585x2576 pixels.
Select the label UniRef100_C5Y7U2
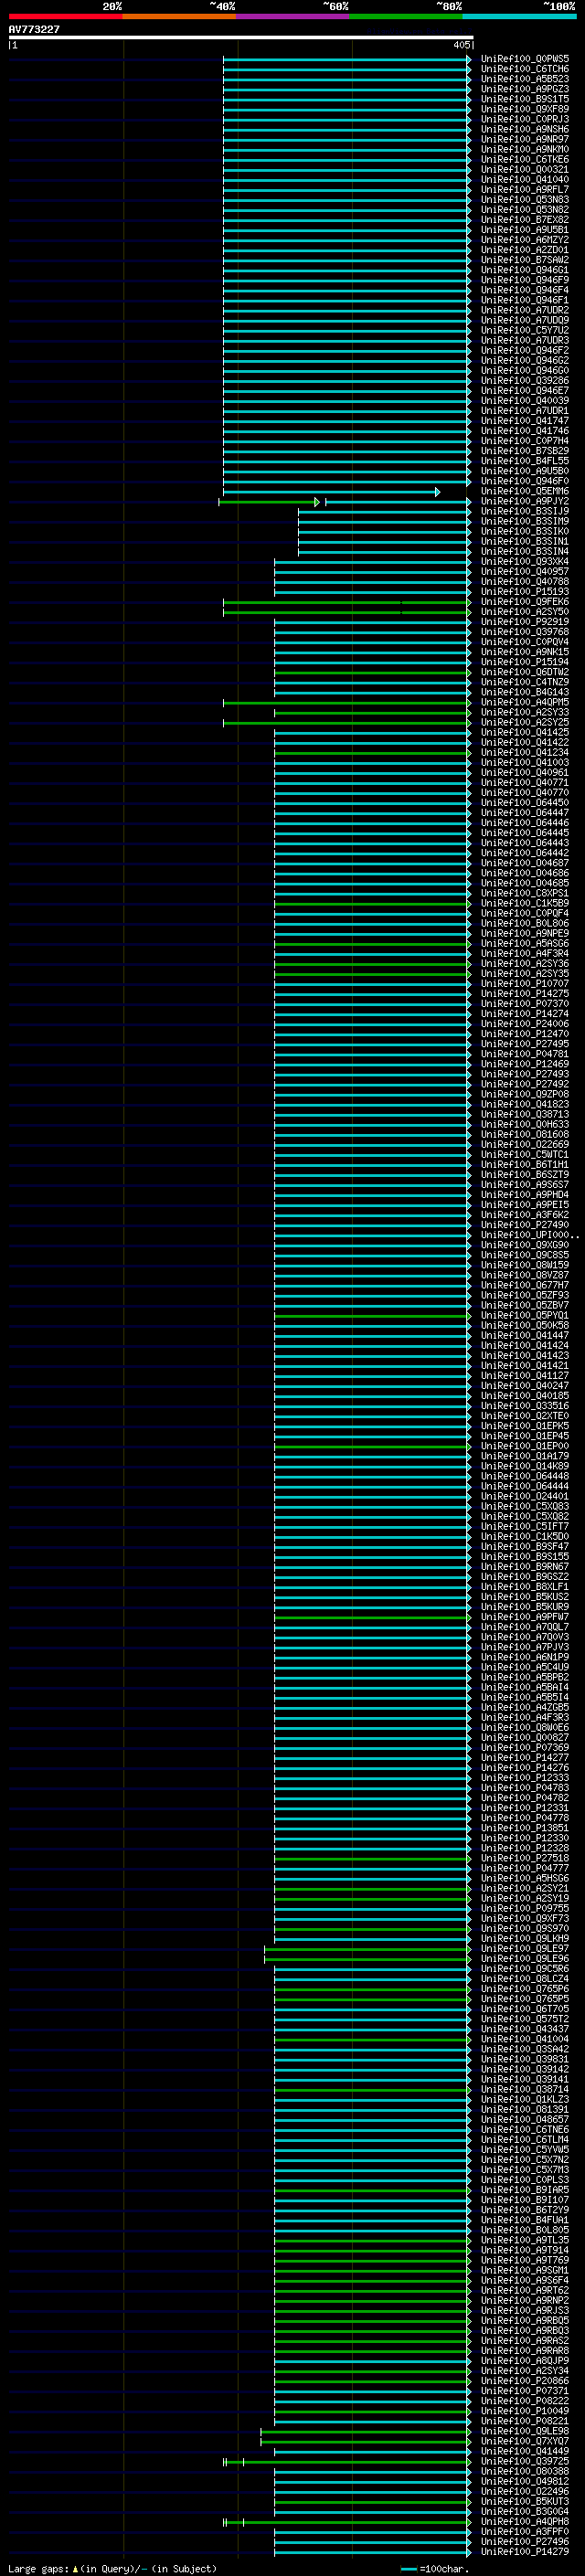pyautogui.click(x=525, y=330)
